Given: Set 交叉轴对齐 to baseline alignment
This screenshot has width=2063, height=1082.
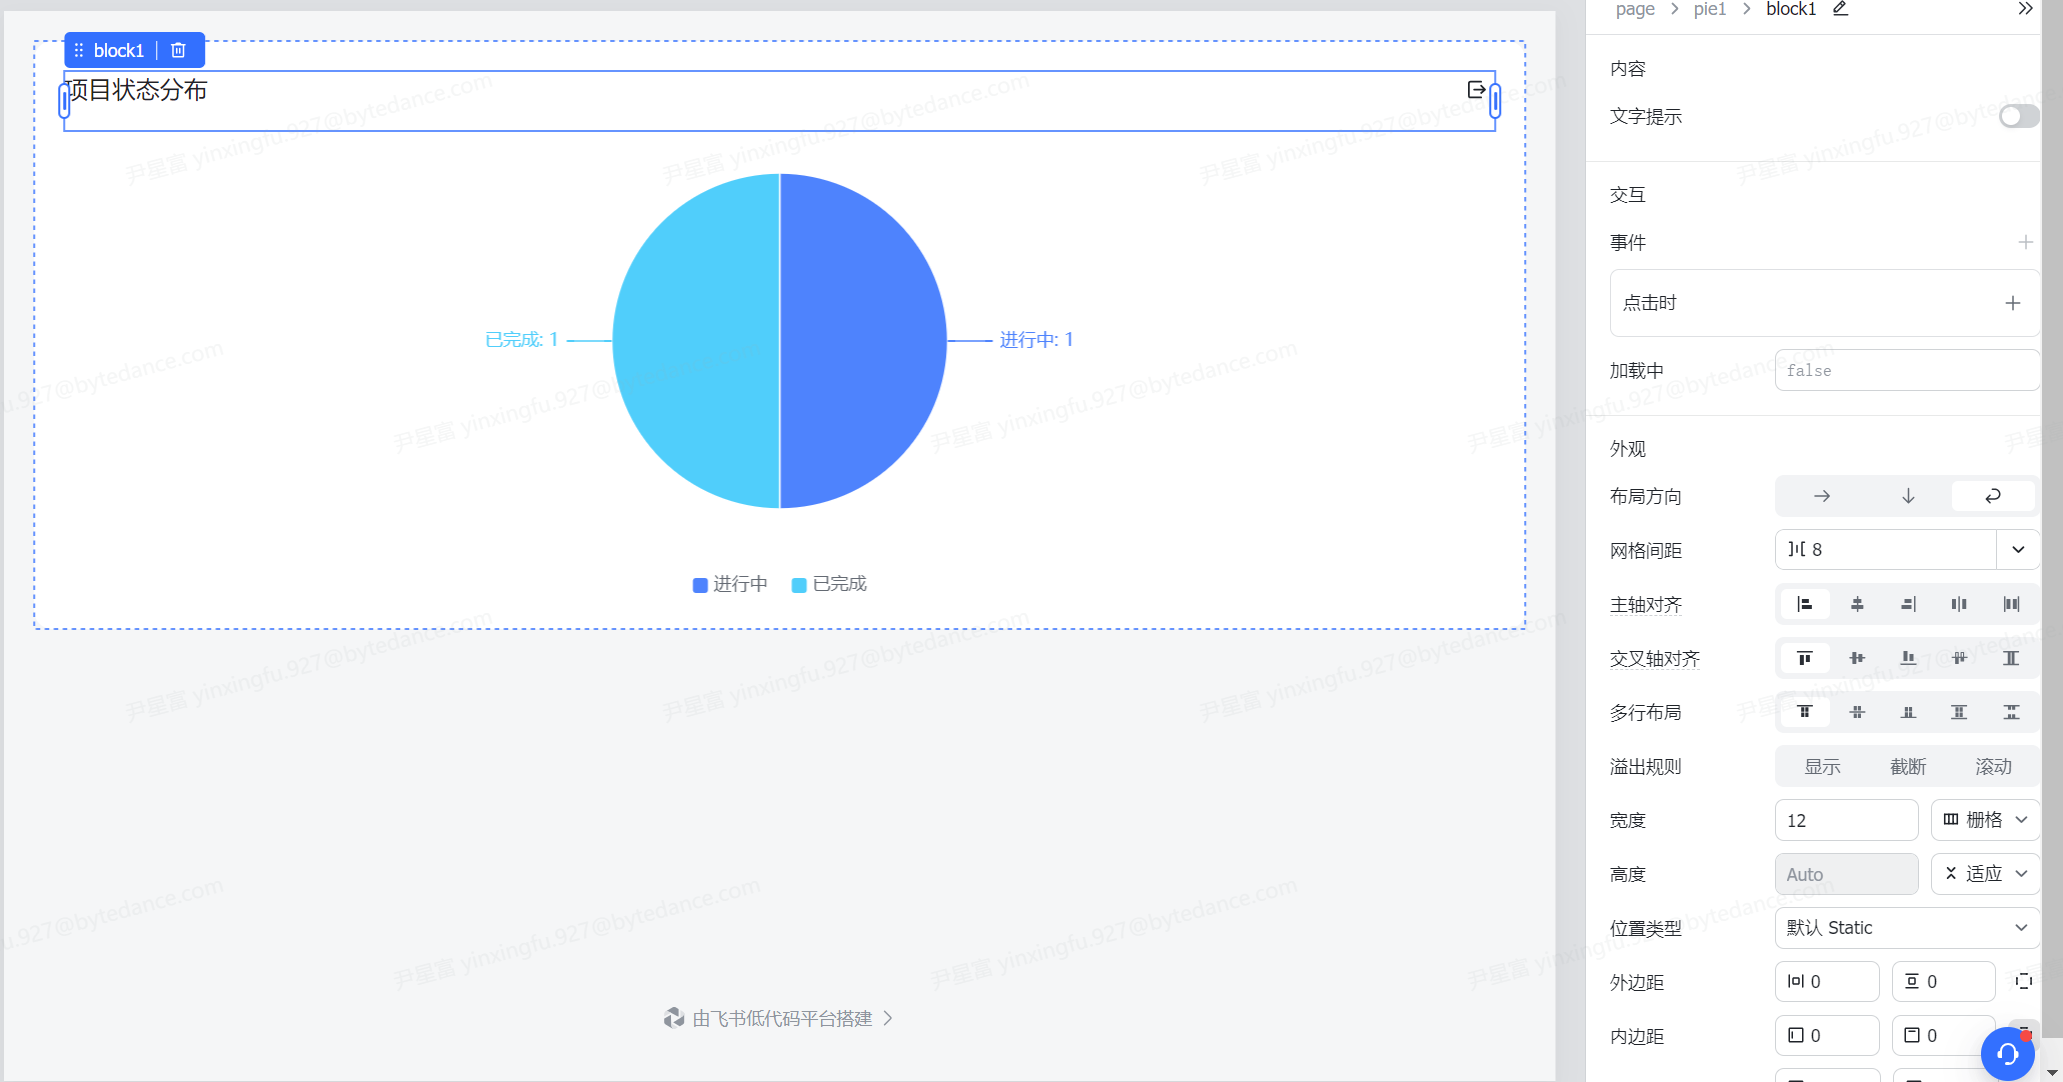Looking at the screenshot, I should [x=1959, y=658].
